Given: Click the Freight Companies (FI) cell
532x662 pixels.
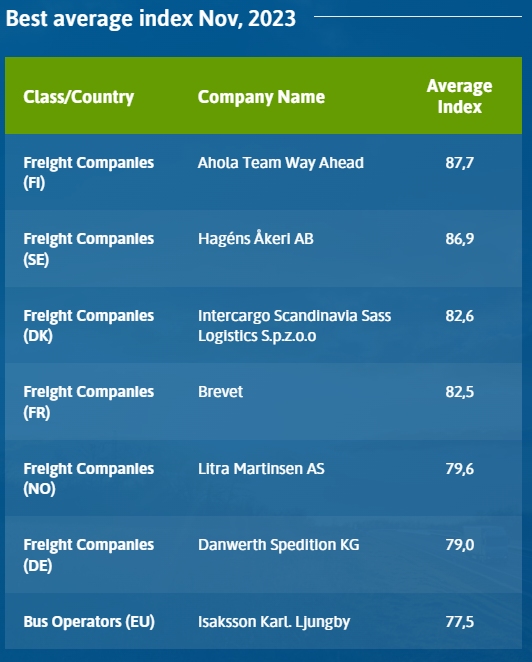Looking at the screenshot, I should (89, 173).
